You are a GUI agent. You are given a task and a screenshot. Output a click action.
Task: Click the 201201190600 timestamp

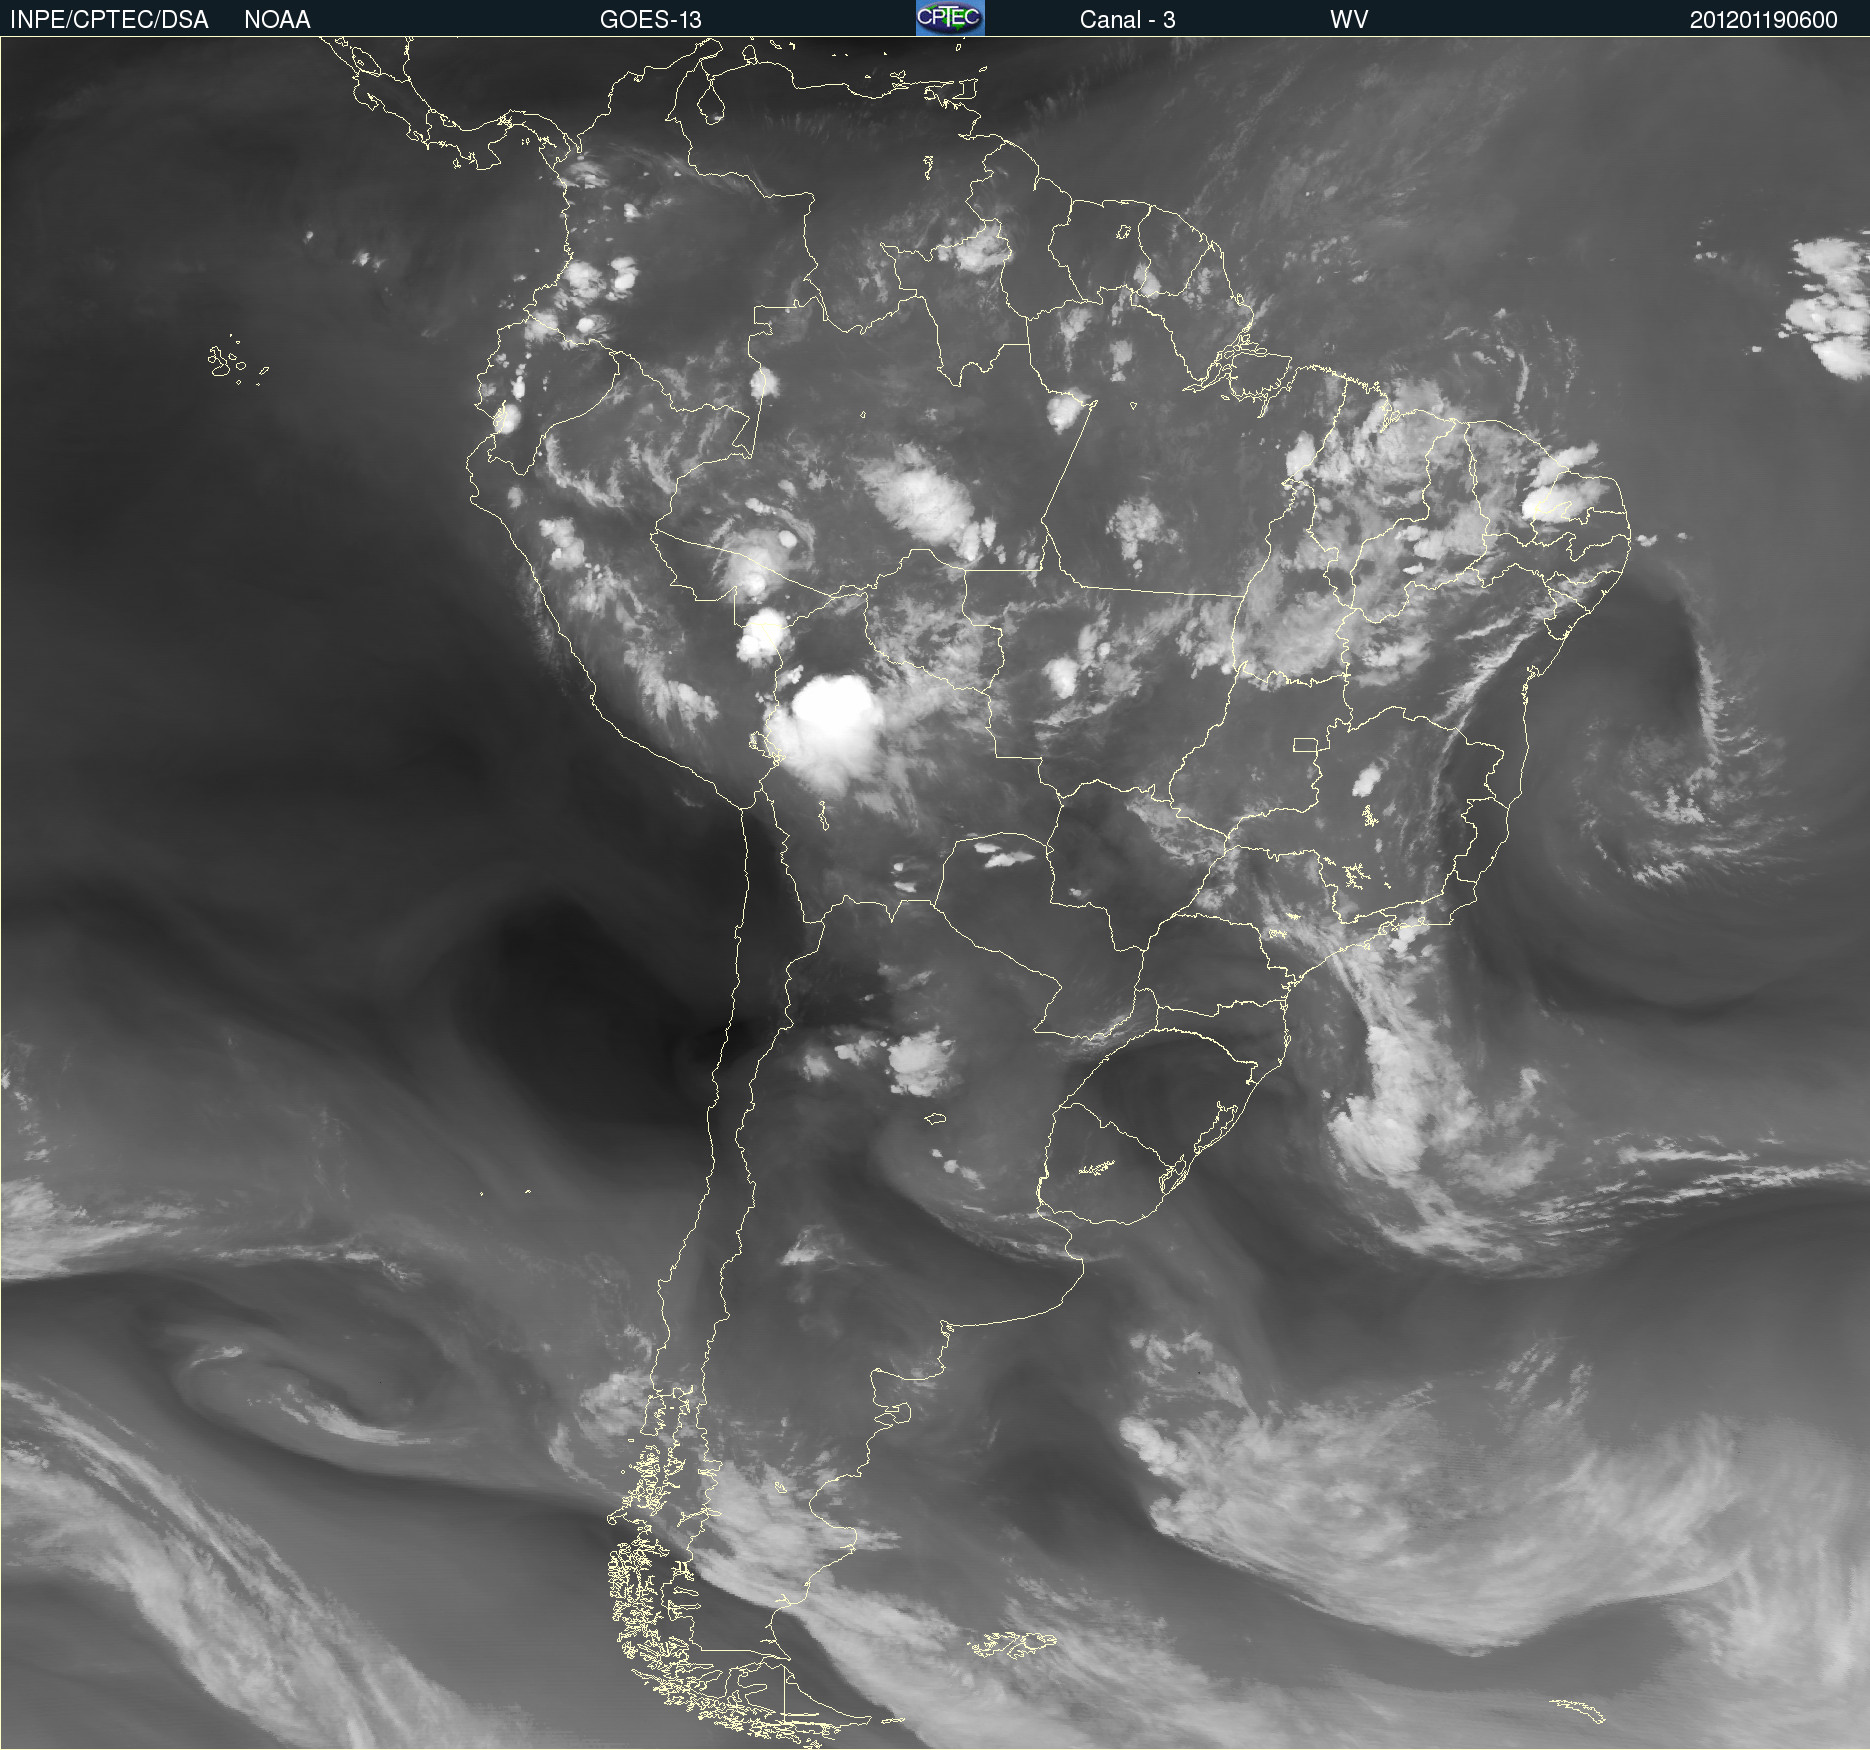[1764, 20]
